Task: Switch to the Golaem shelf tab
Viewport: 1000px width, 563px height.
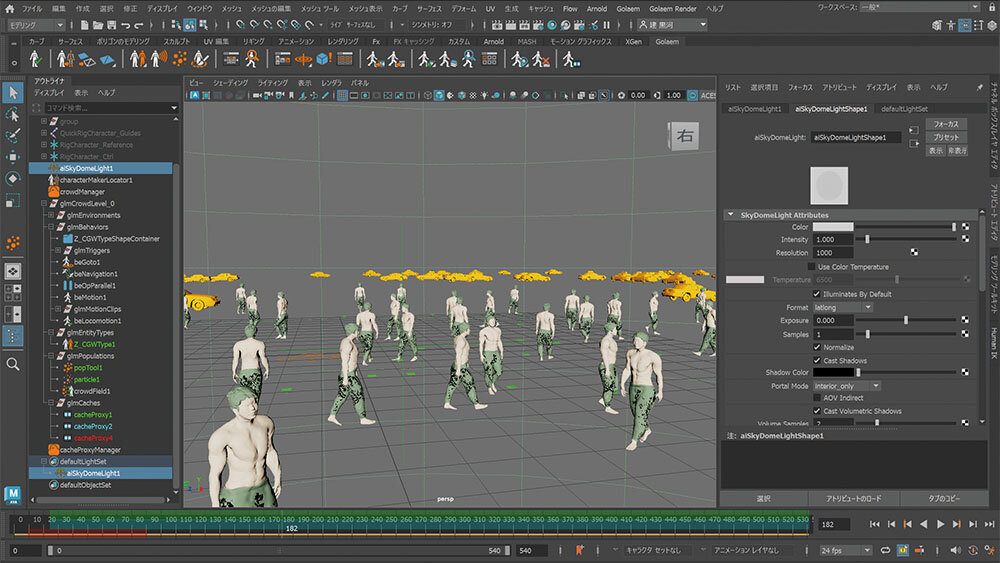Action: click(666, 42)
